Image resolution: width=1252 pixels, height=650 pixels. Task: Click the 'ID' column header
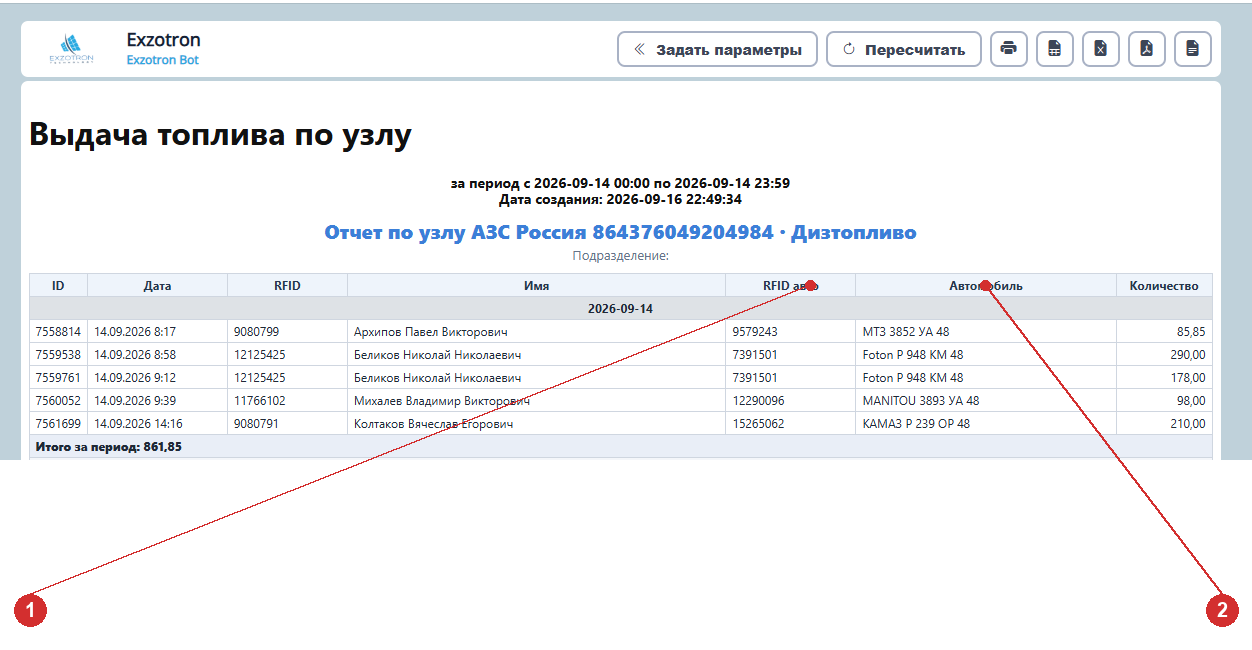tap(58, 286)
